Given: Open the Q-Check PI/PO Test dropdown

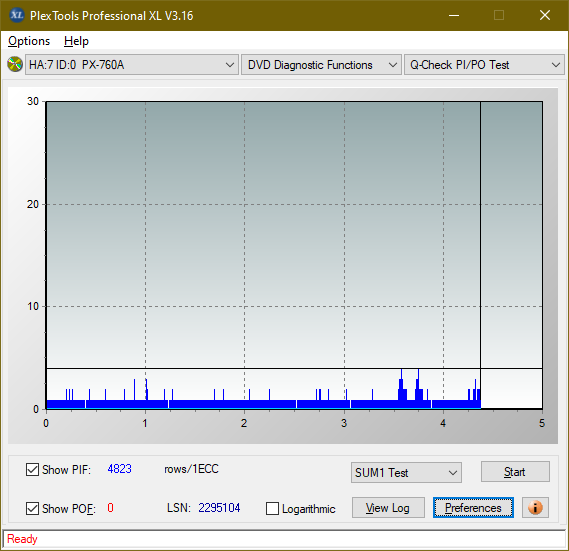Looking at the screenshot, I should (484, 65).
